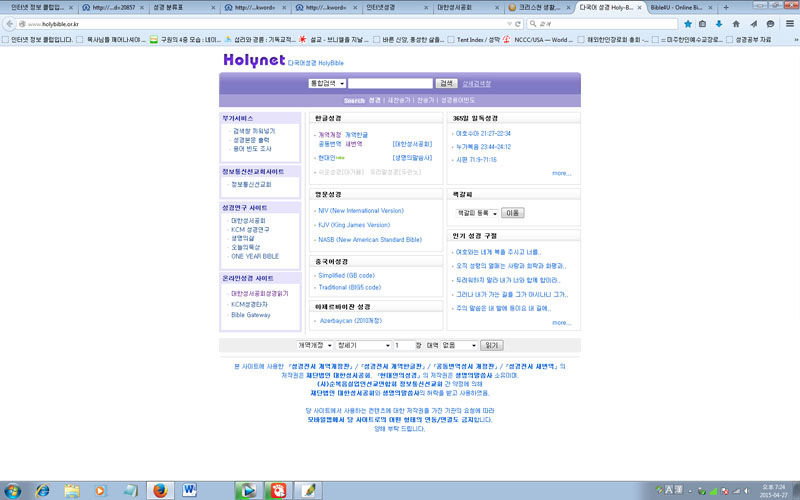Click the Firefox home icon
The image size is (800, 500).
(x=734, y=23)
